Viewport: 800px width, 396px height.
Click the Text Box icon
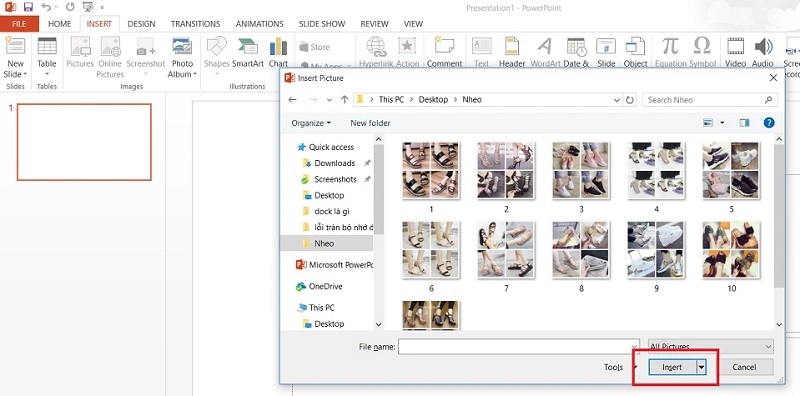[481, 46]
